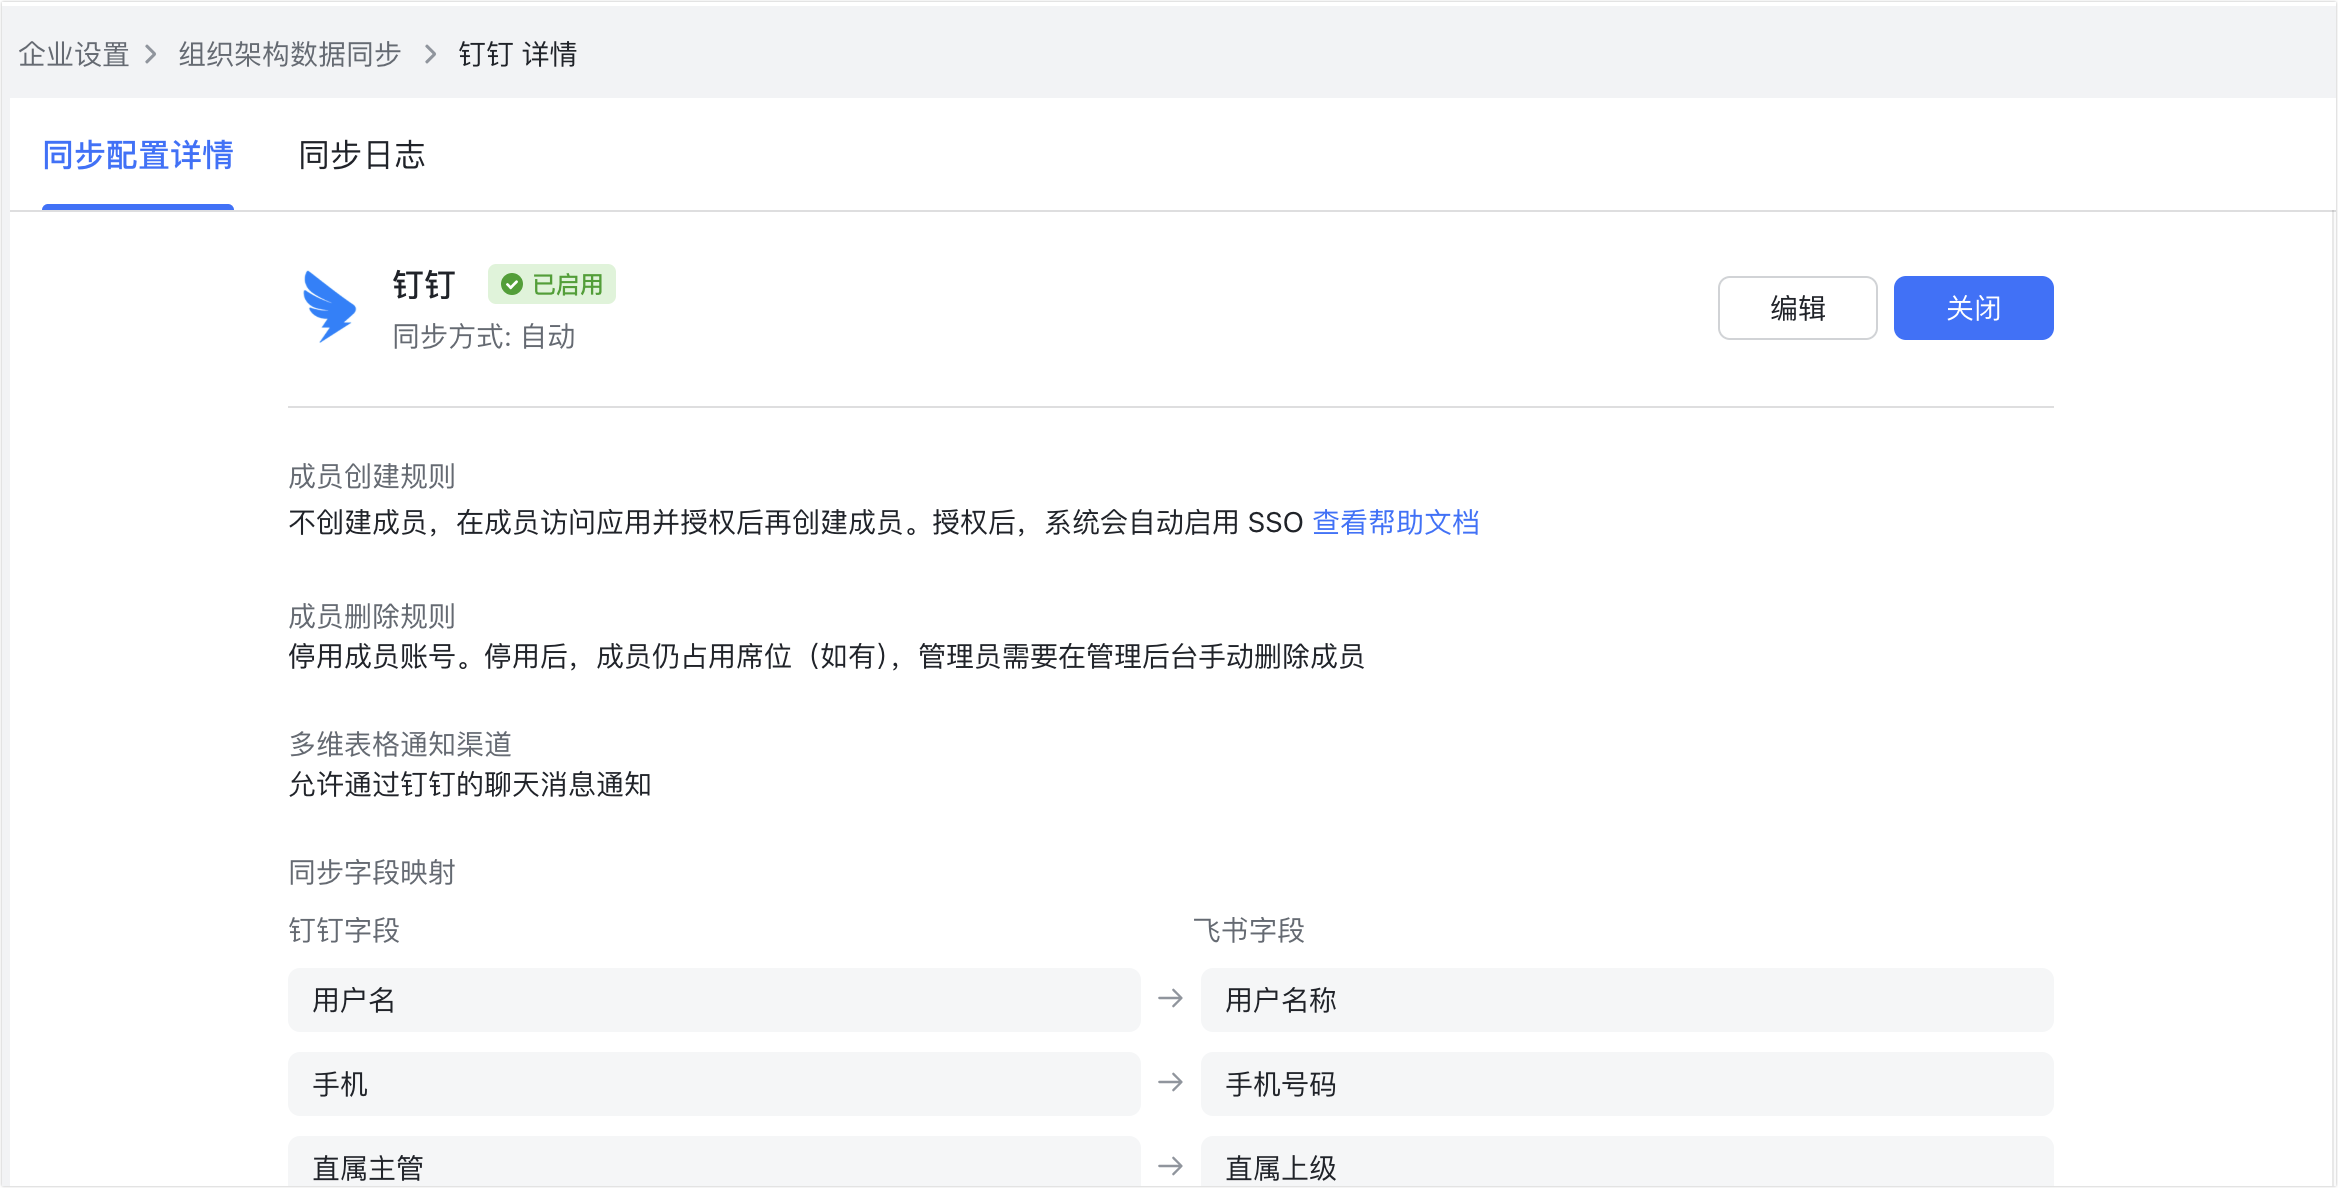Click the 飞书字段 column header
This screenshot has height=1188, width=2338.
[1249, 930]
